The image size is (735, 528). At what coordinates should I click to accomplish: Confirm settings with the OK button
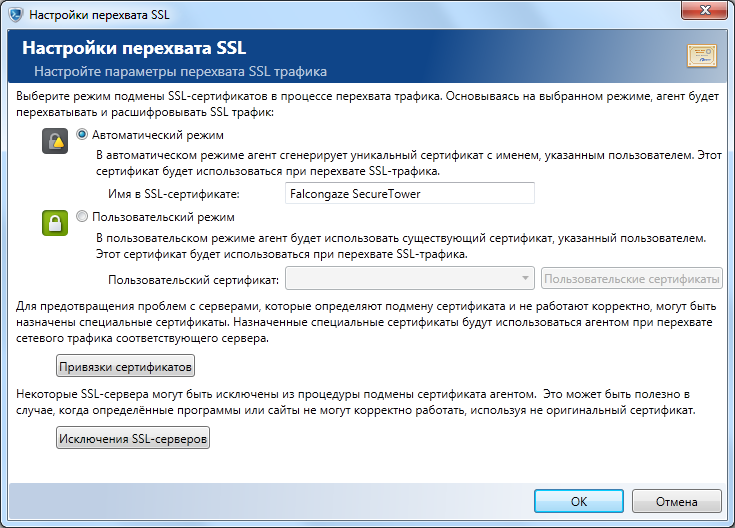pyautogui.click(x=579, y=501)
